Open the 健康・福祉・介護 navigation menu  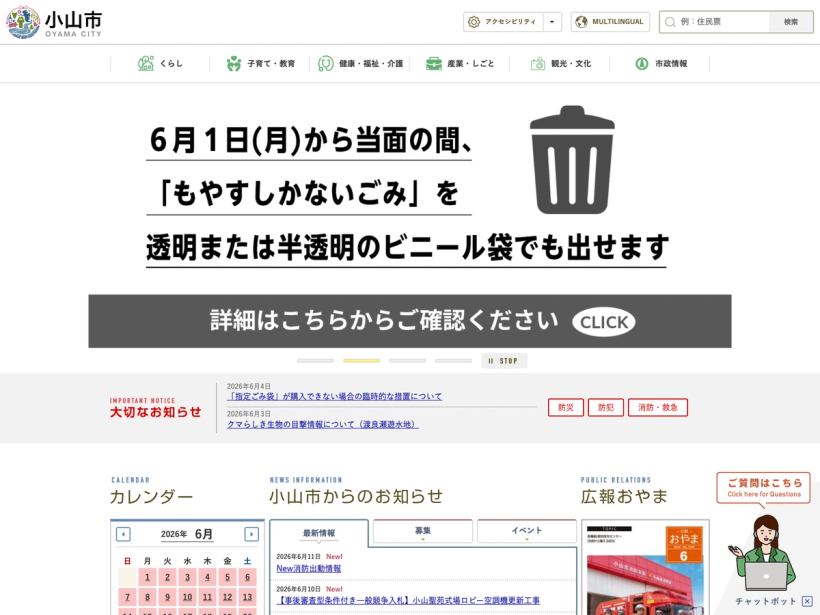[360, 64]
